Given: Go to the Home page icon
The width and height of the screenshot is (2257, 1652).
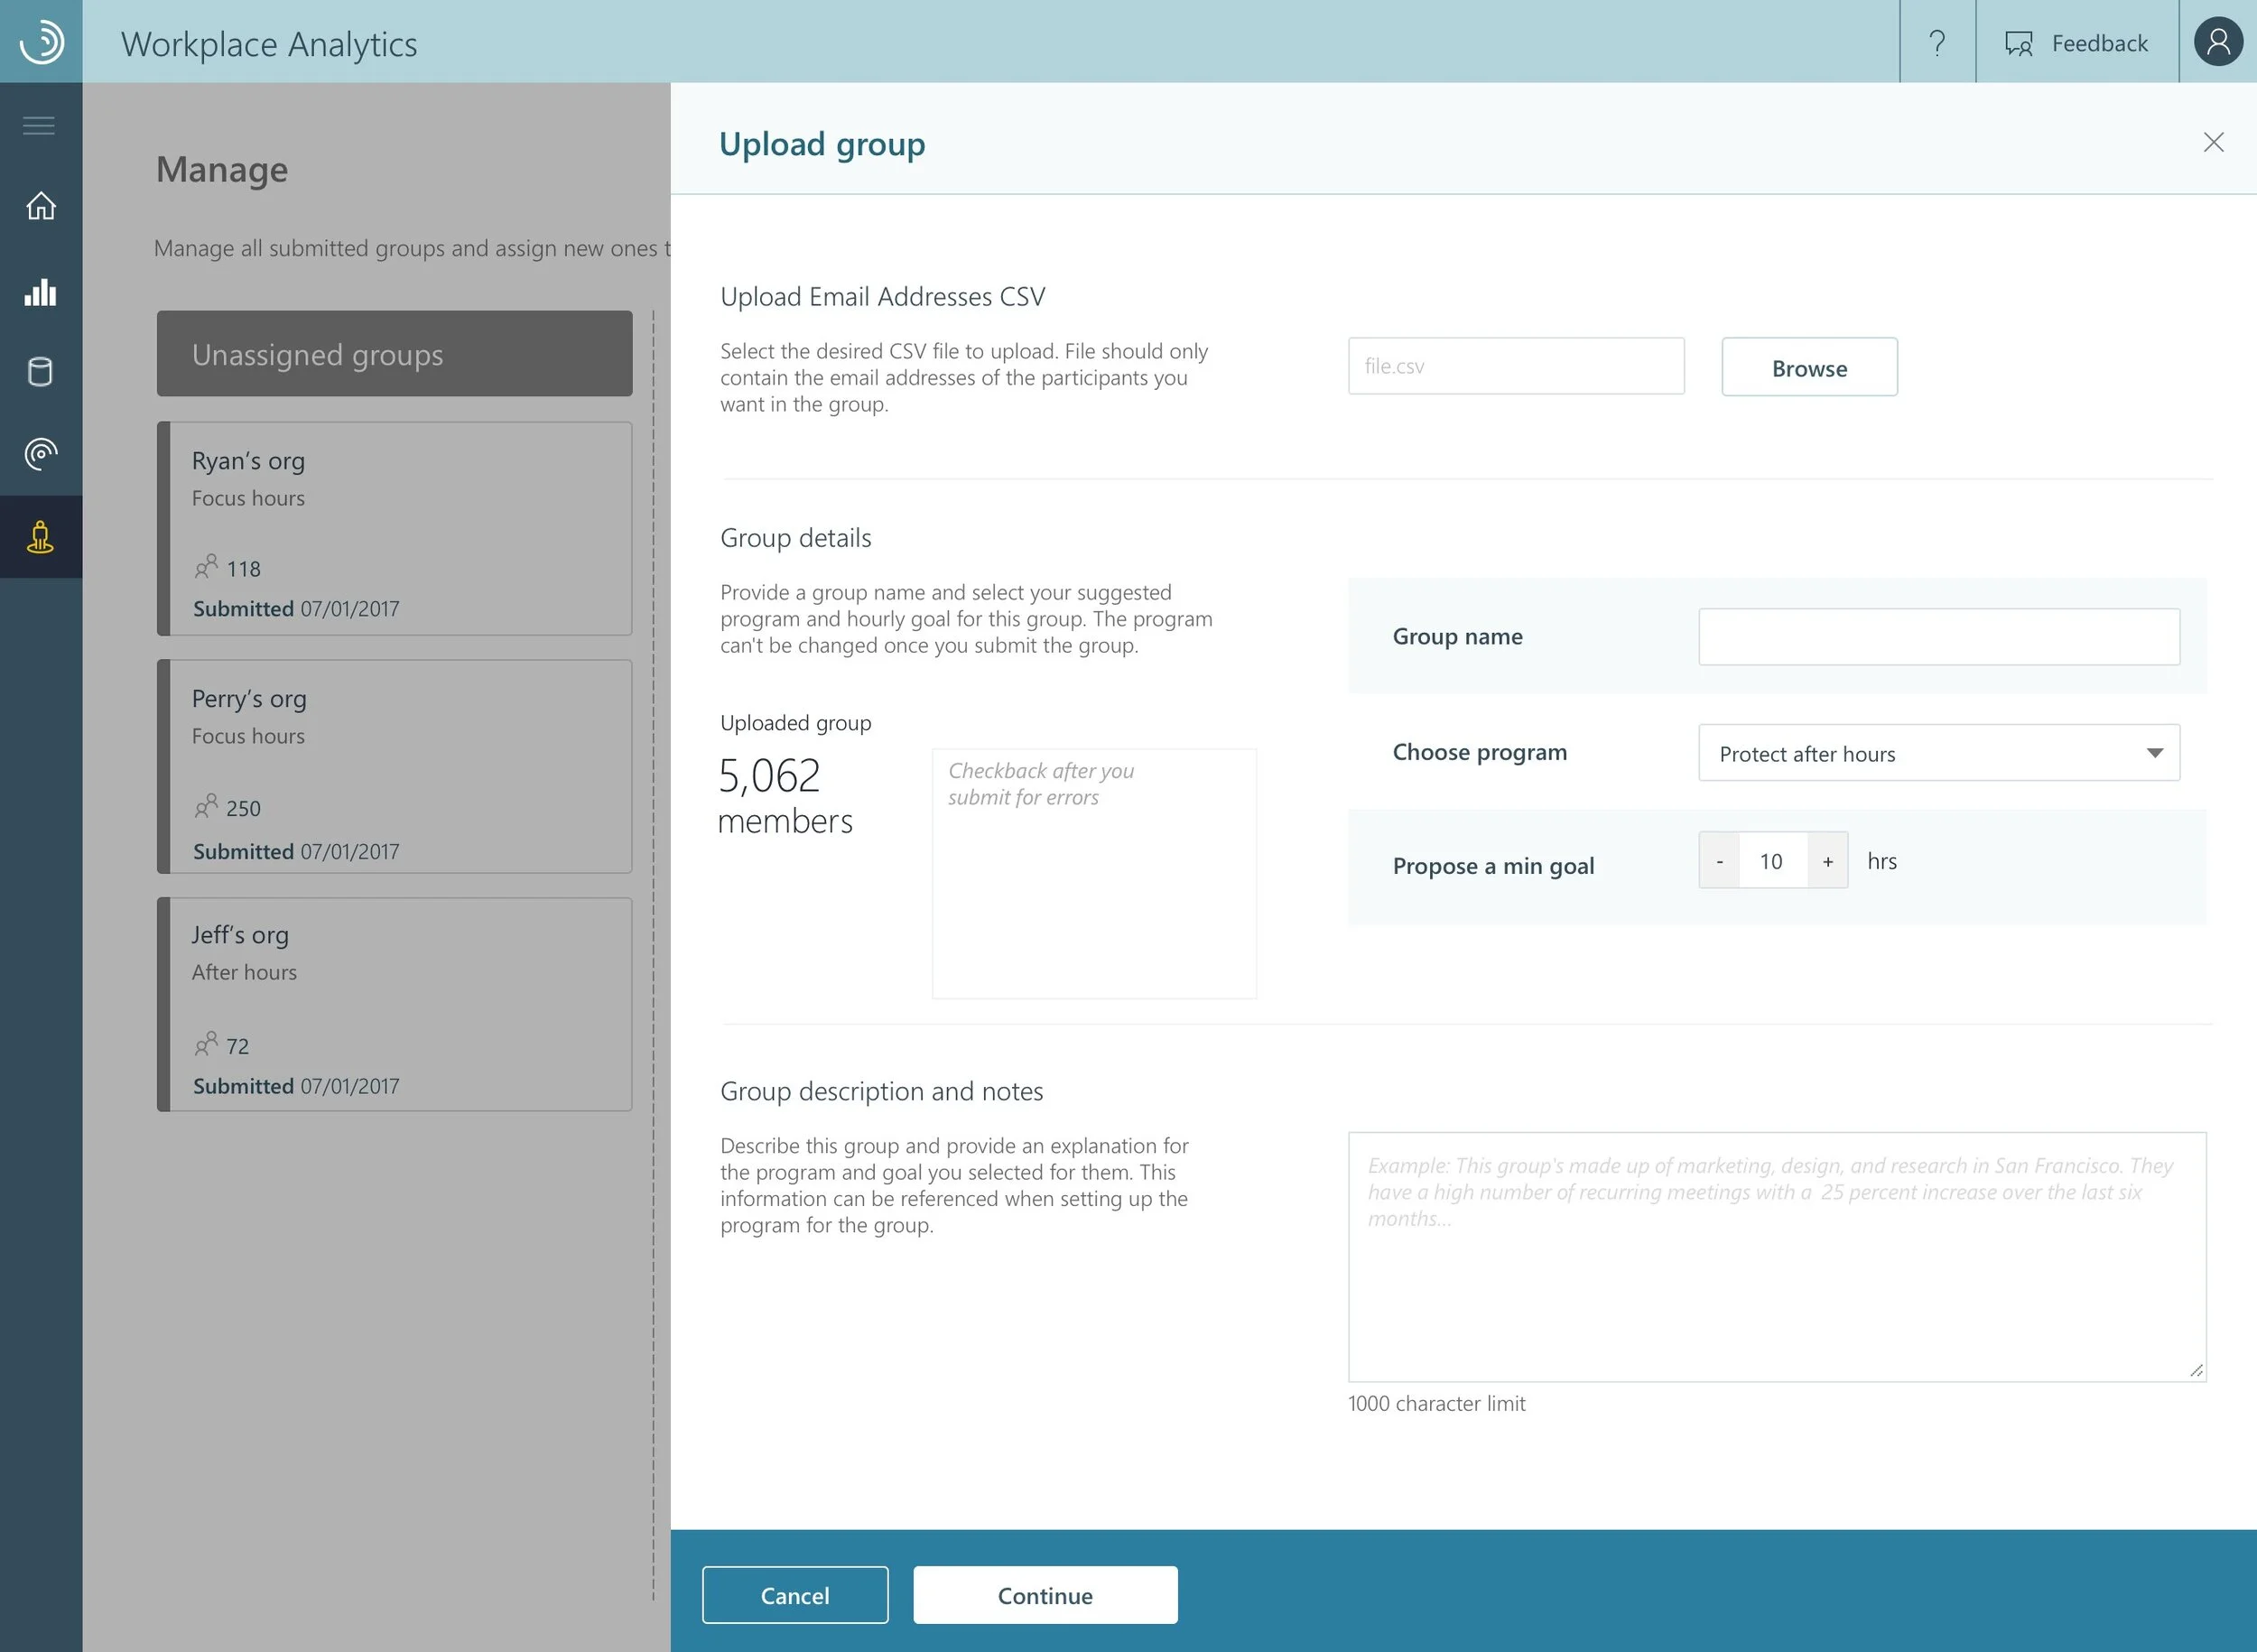Looking at the screenshot, I should coord(40,207).
